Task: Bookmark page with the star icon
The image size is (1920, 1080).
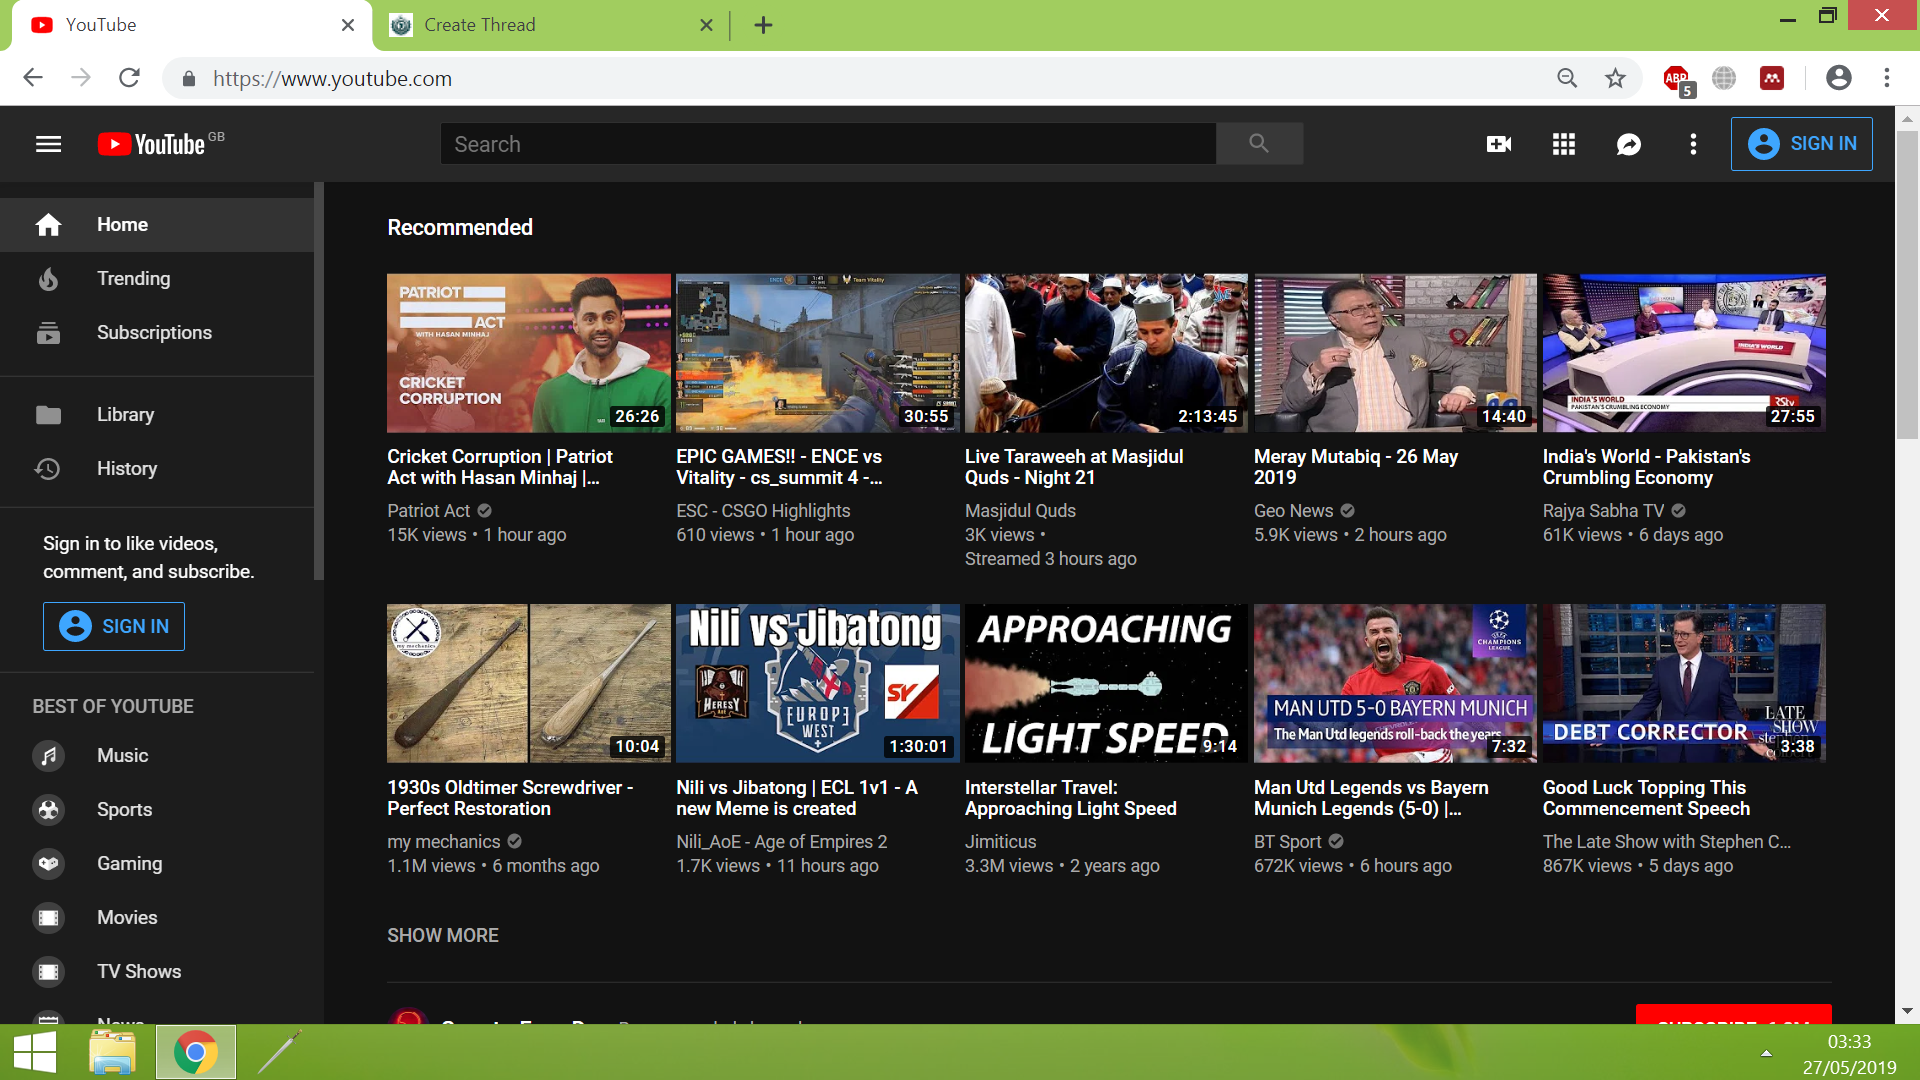Action: [1615, 78]
